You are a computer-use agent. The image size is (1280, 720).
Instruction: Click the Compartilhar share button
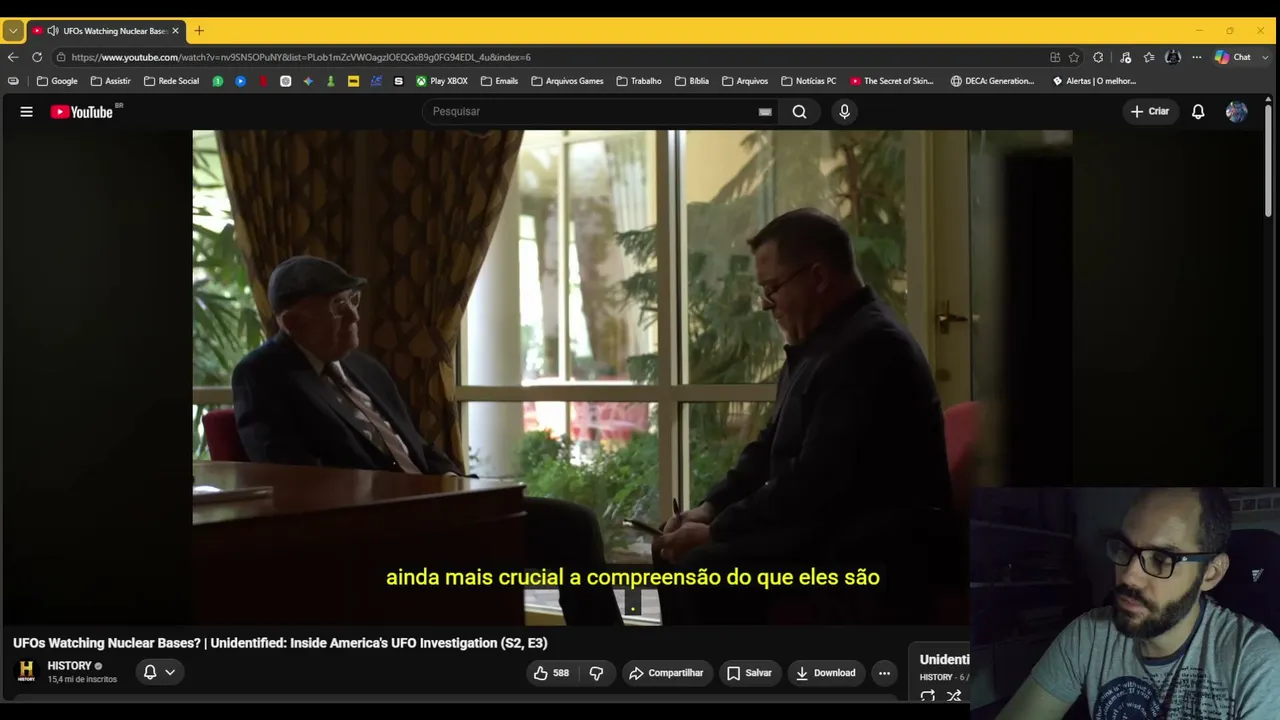[x=666, y=673]
